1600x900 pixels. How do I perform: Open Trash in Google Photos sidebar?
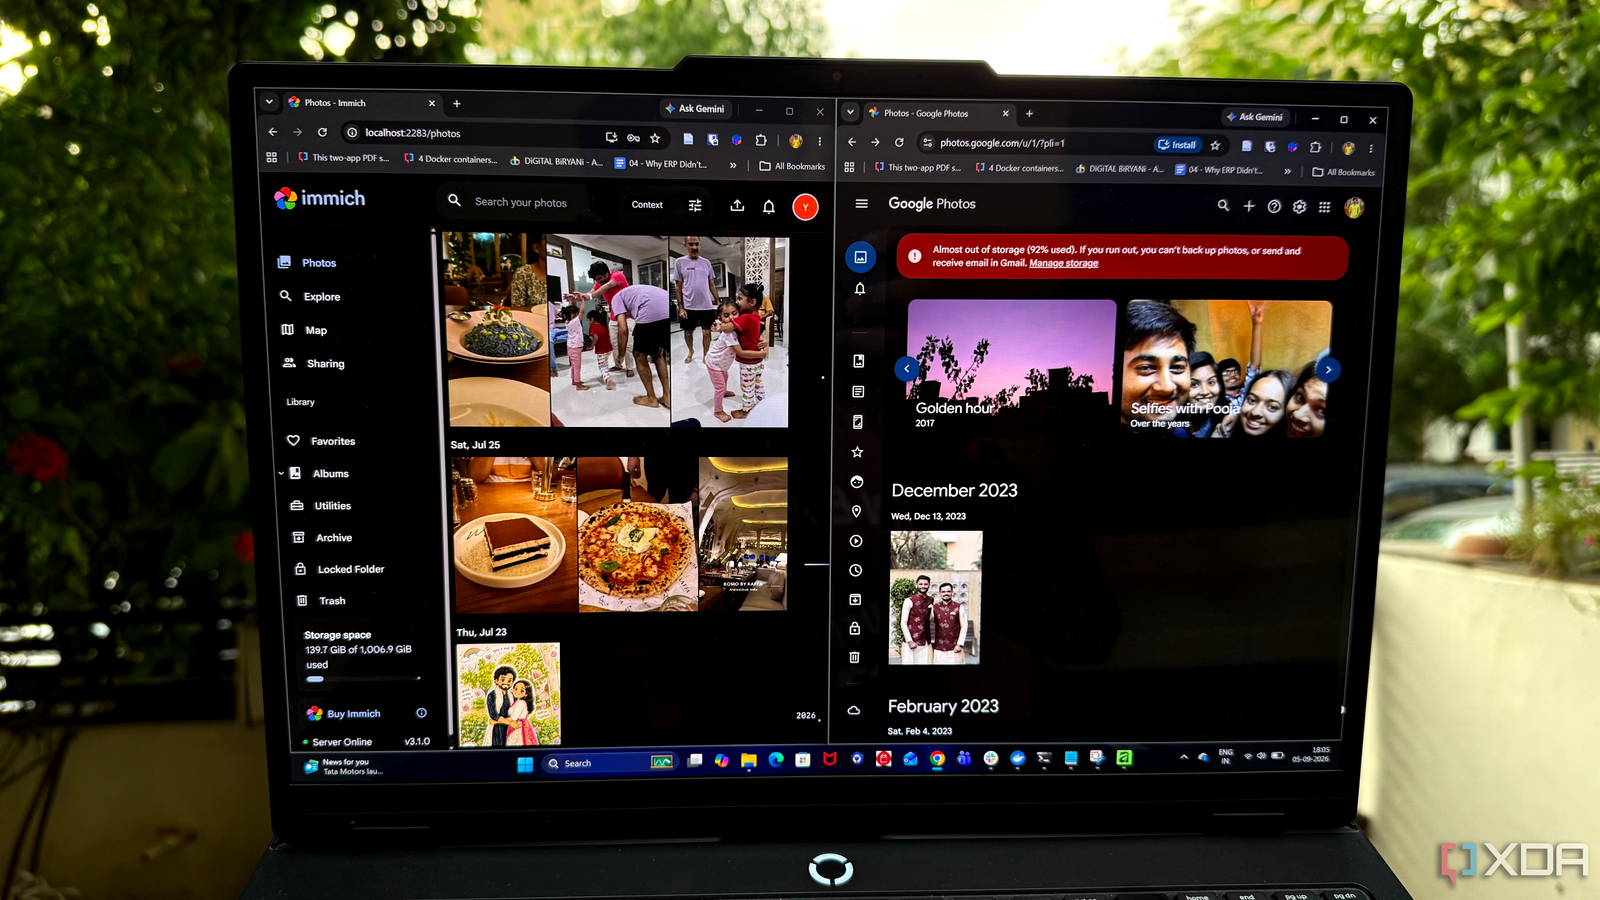click(854, 657)
